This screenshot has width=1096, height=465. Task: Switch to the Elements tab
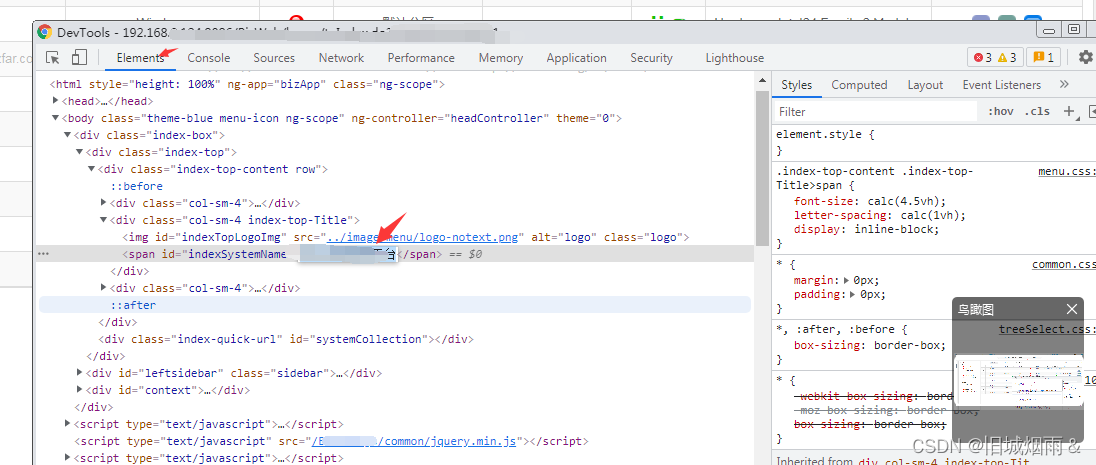pos(140,58)
